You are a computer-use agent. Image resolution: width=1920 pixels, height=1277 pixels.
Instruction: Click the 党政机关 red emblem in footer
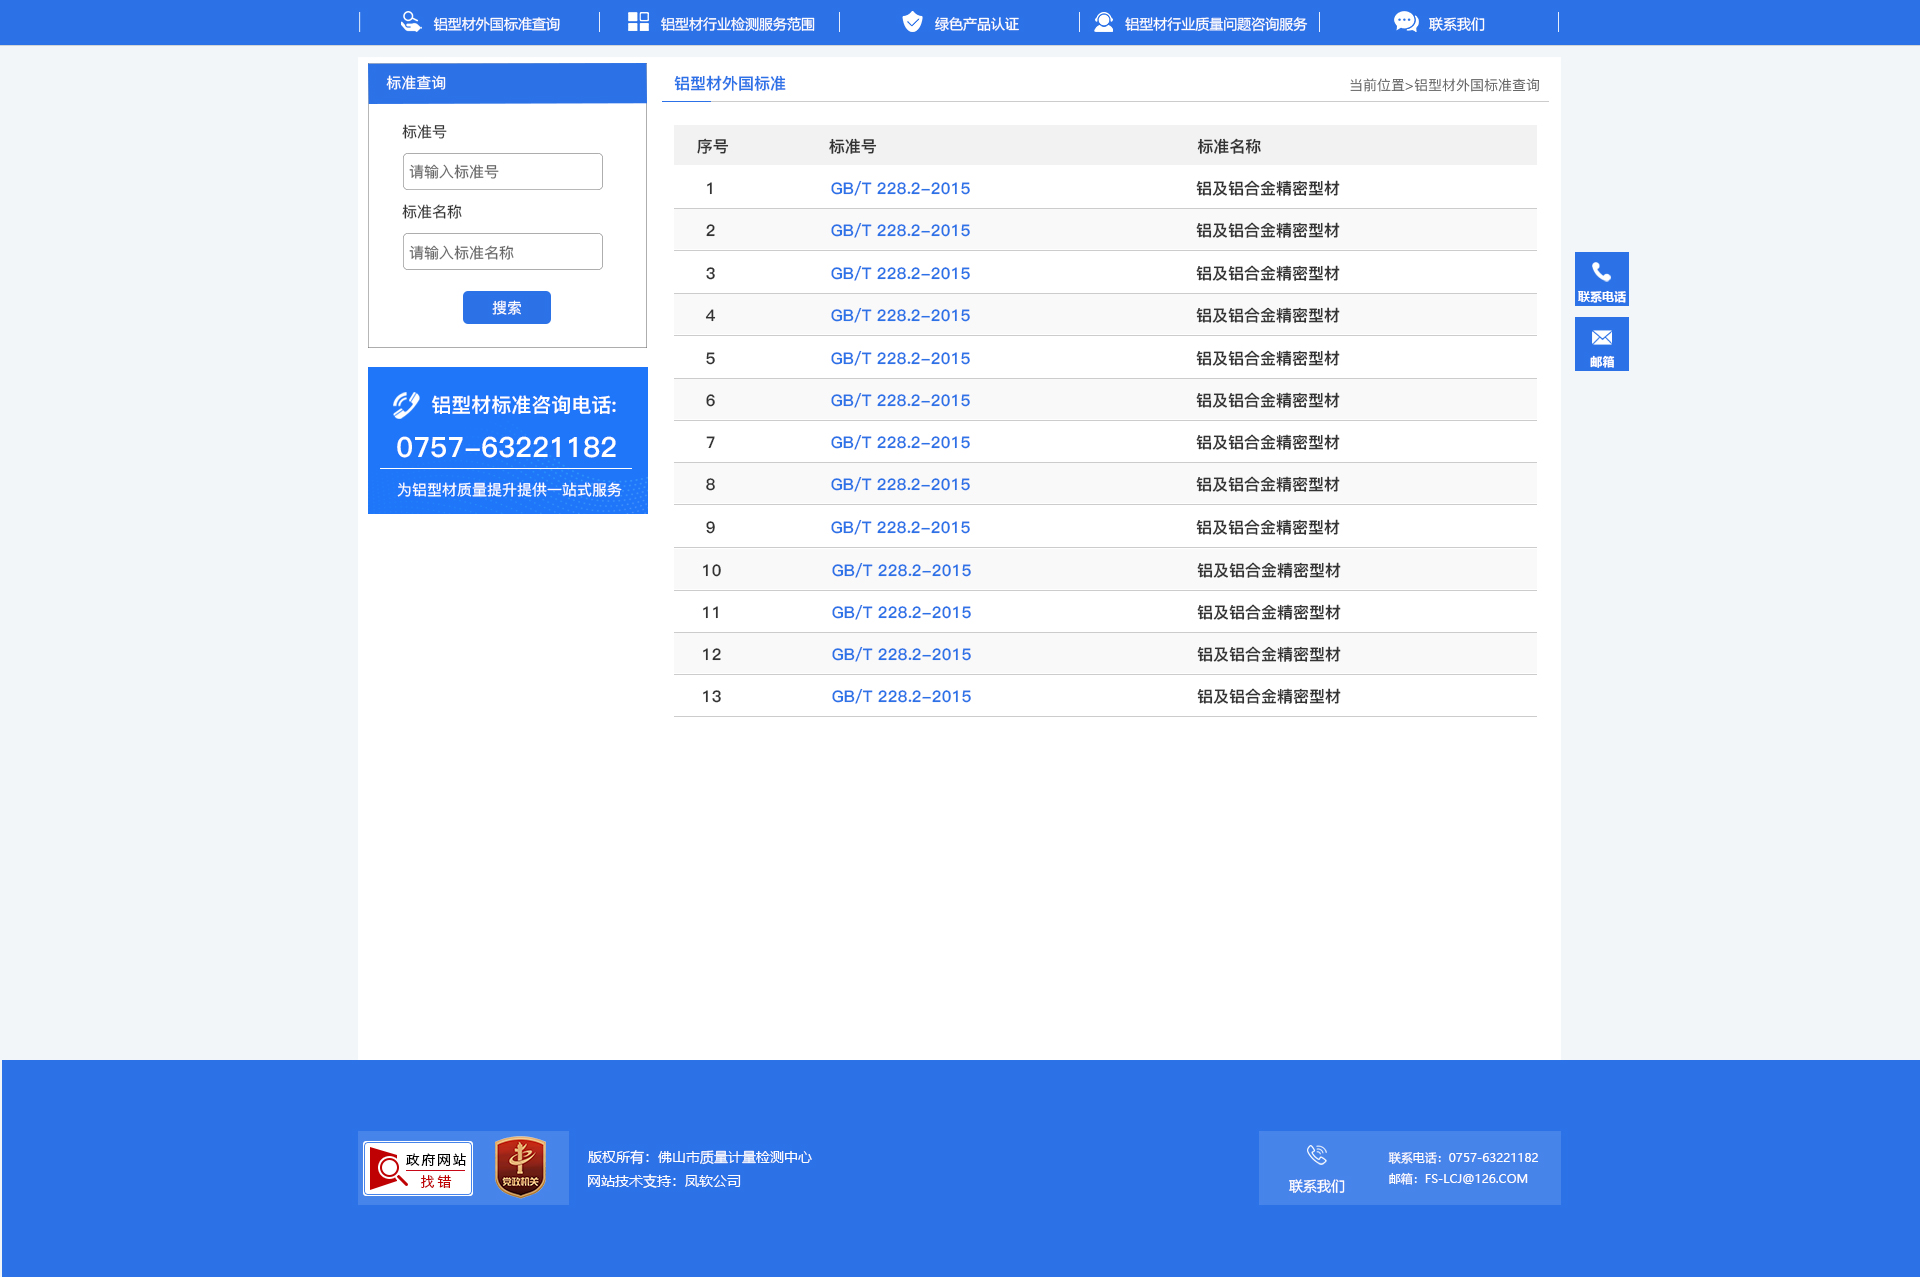pos(520,1167)
